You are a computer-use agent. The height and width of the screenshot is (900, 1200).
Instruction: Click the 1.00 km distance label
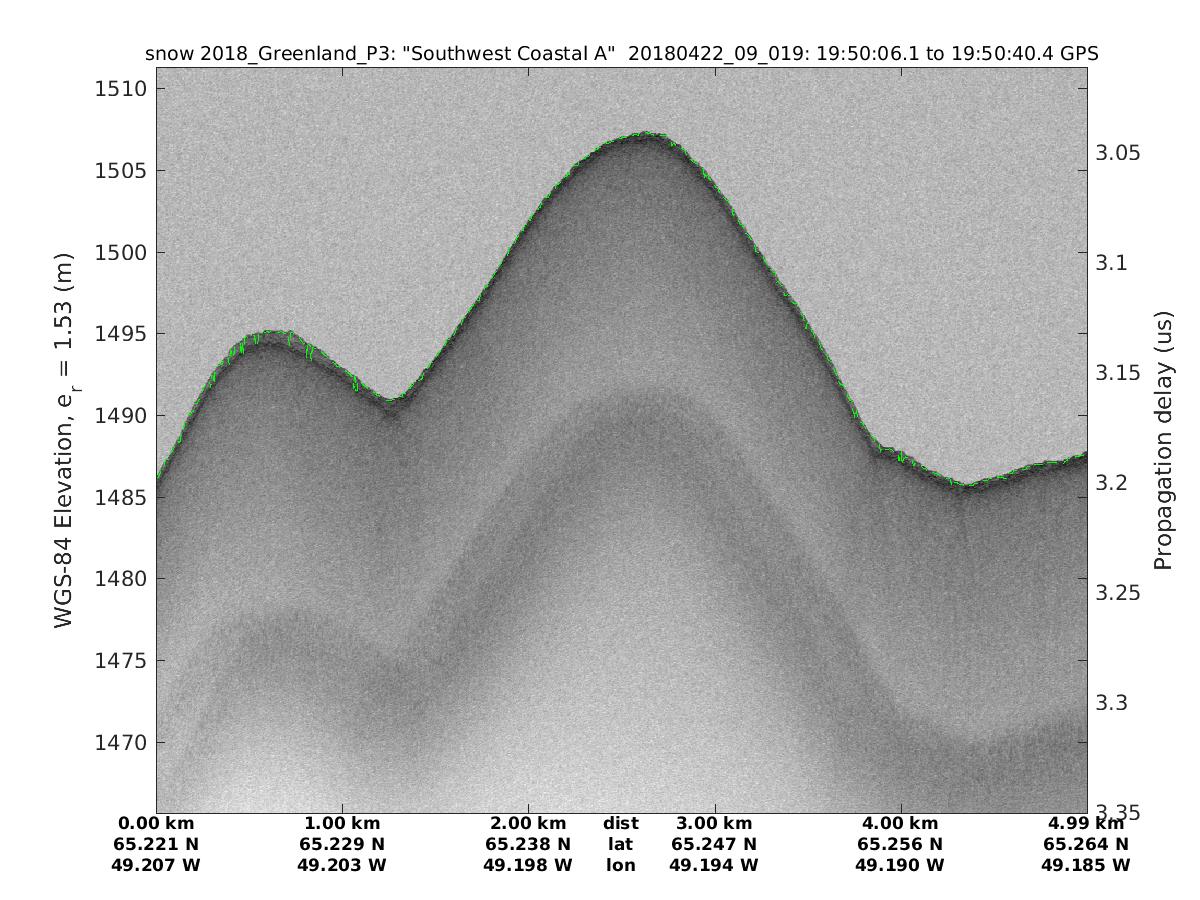[342, 824]
